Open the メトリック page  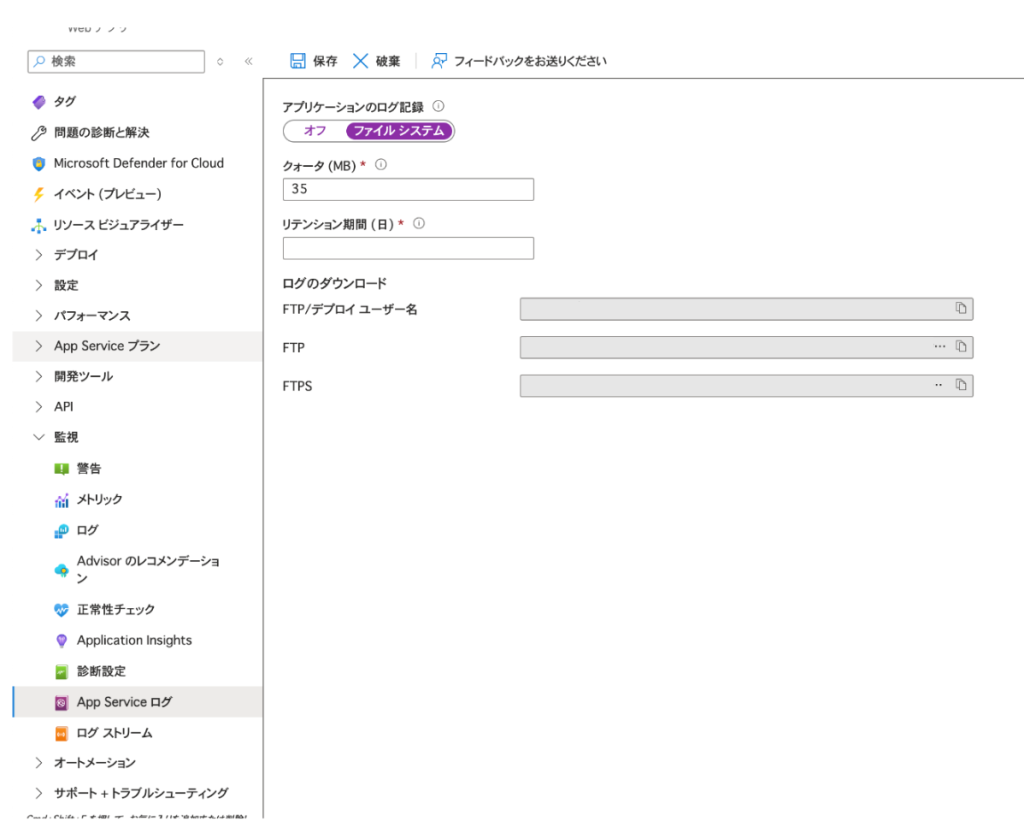click(99, 499)
